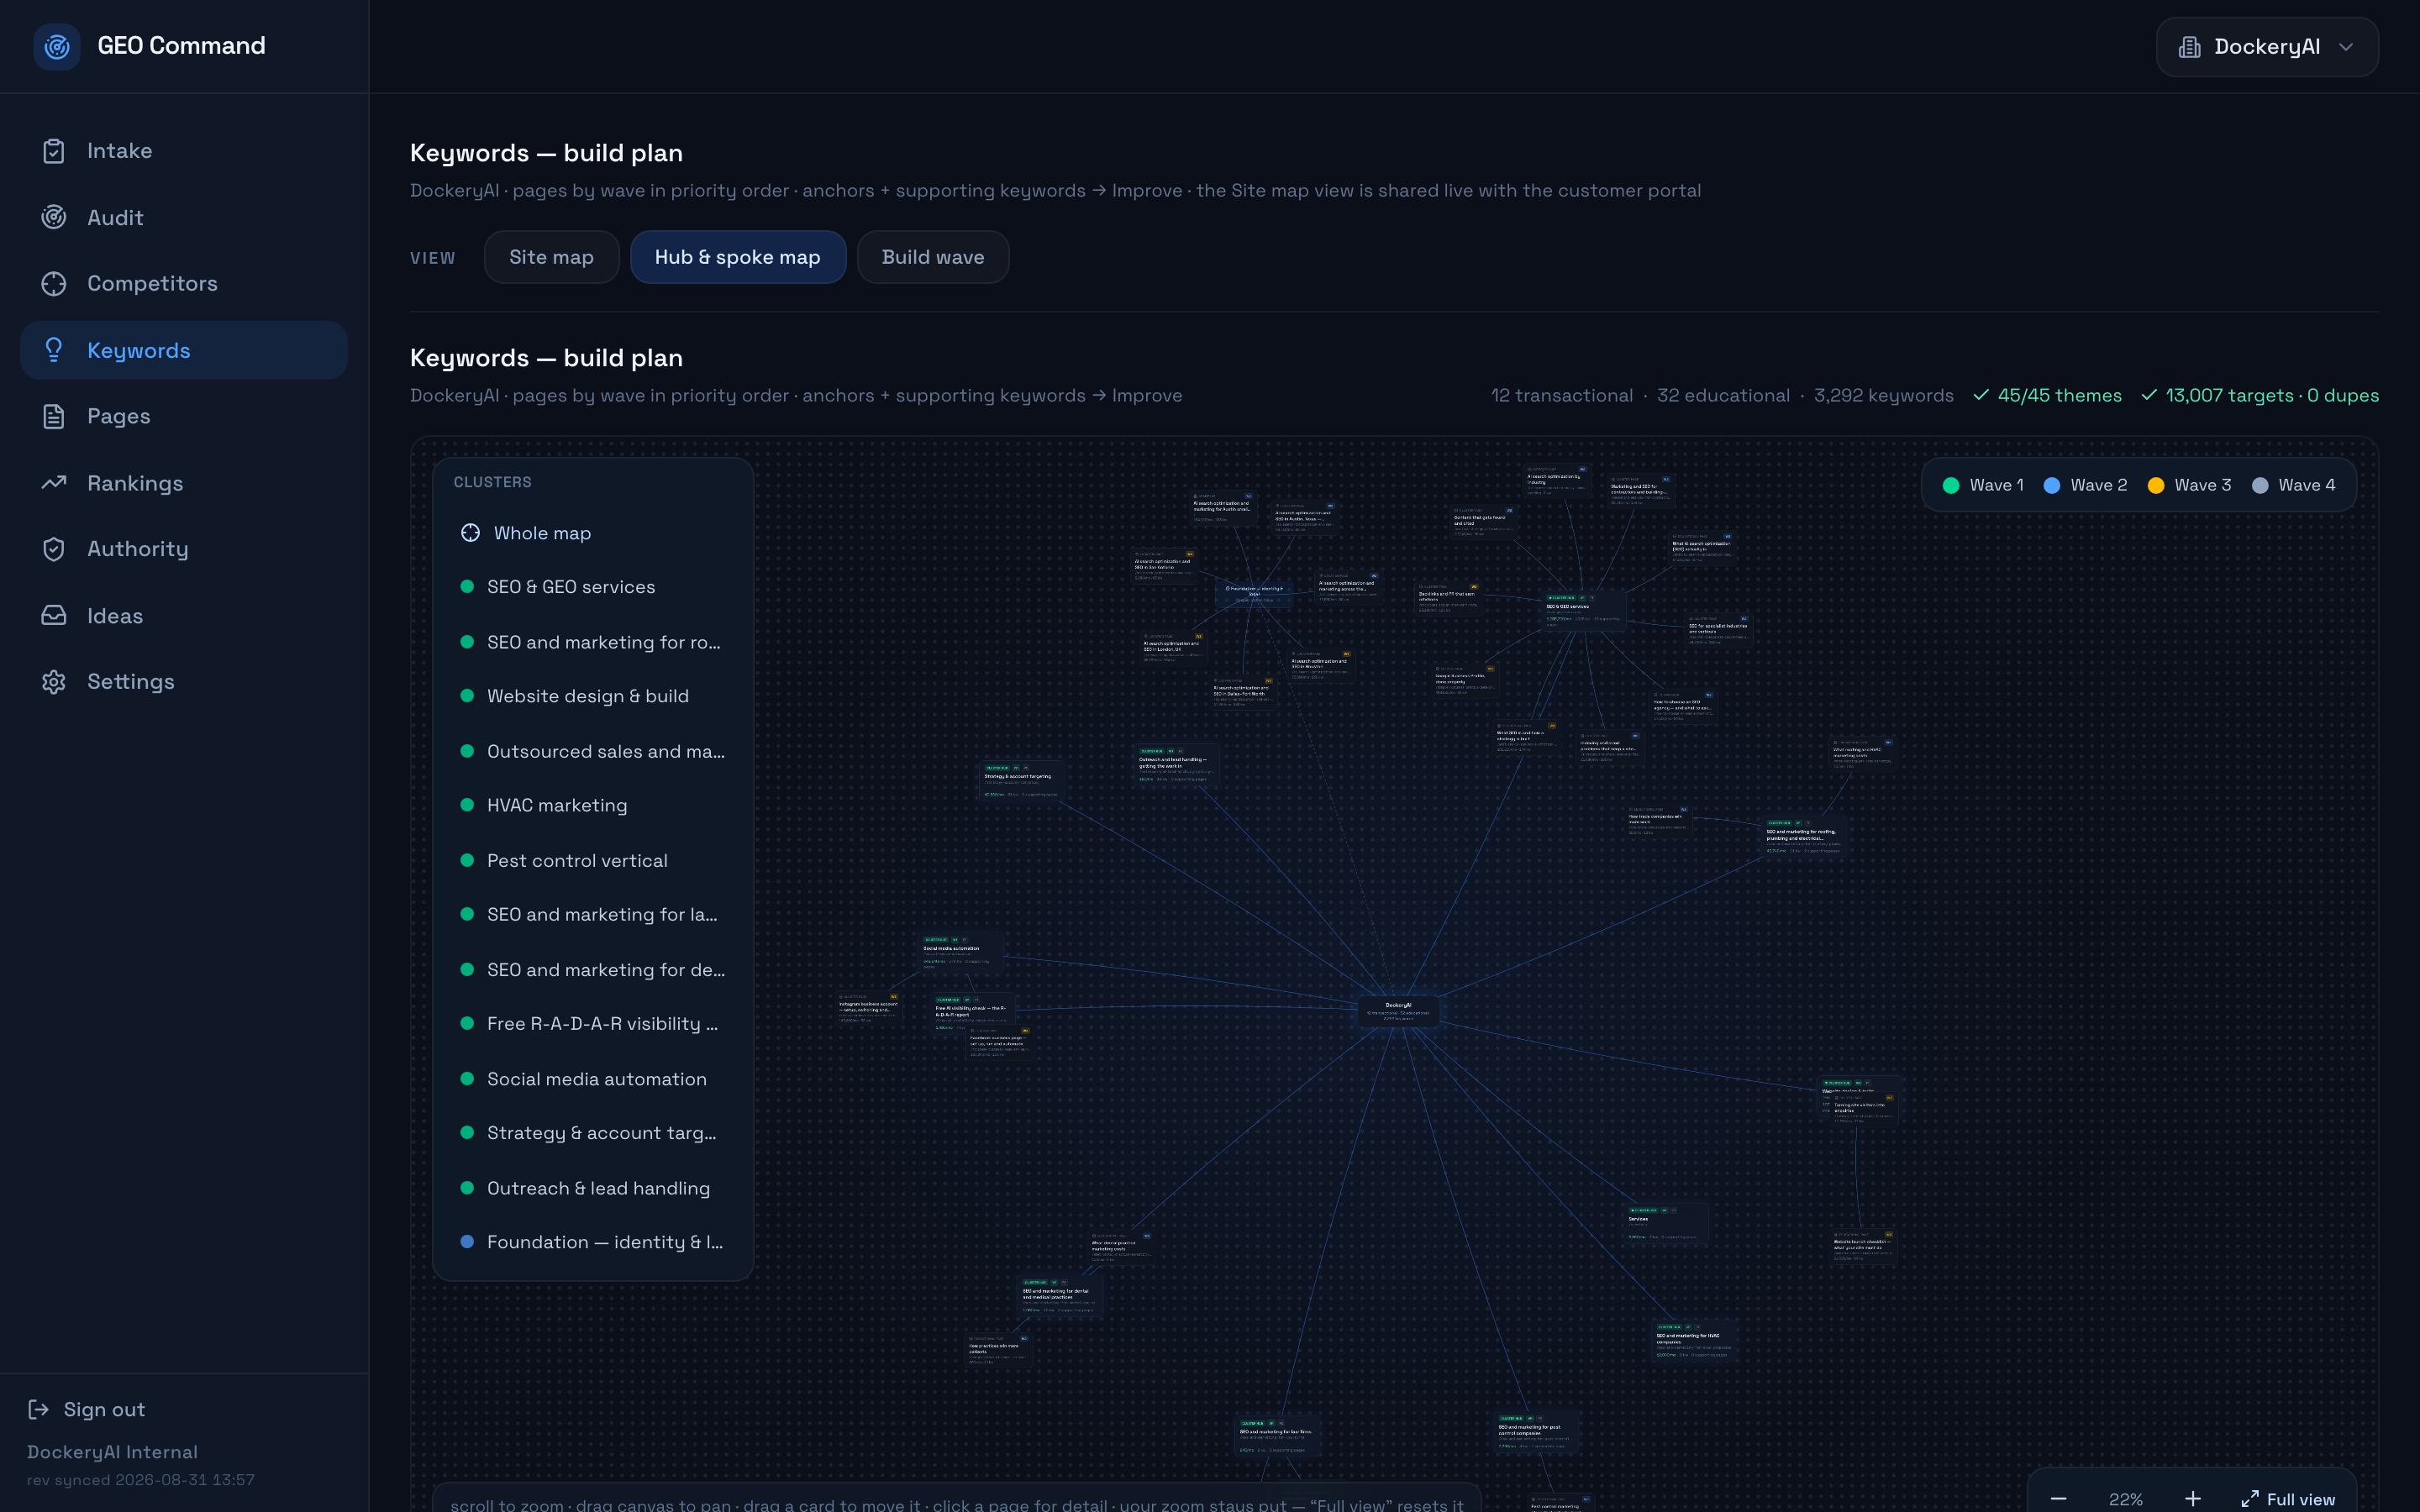Select Whole map in Clusters
The height and width of the screenshot is (1512, 2420).
click(x=593, y=533)
